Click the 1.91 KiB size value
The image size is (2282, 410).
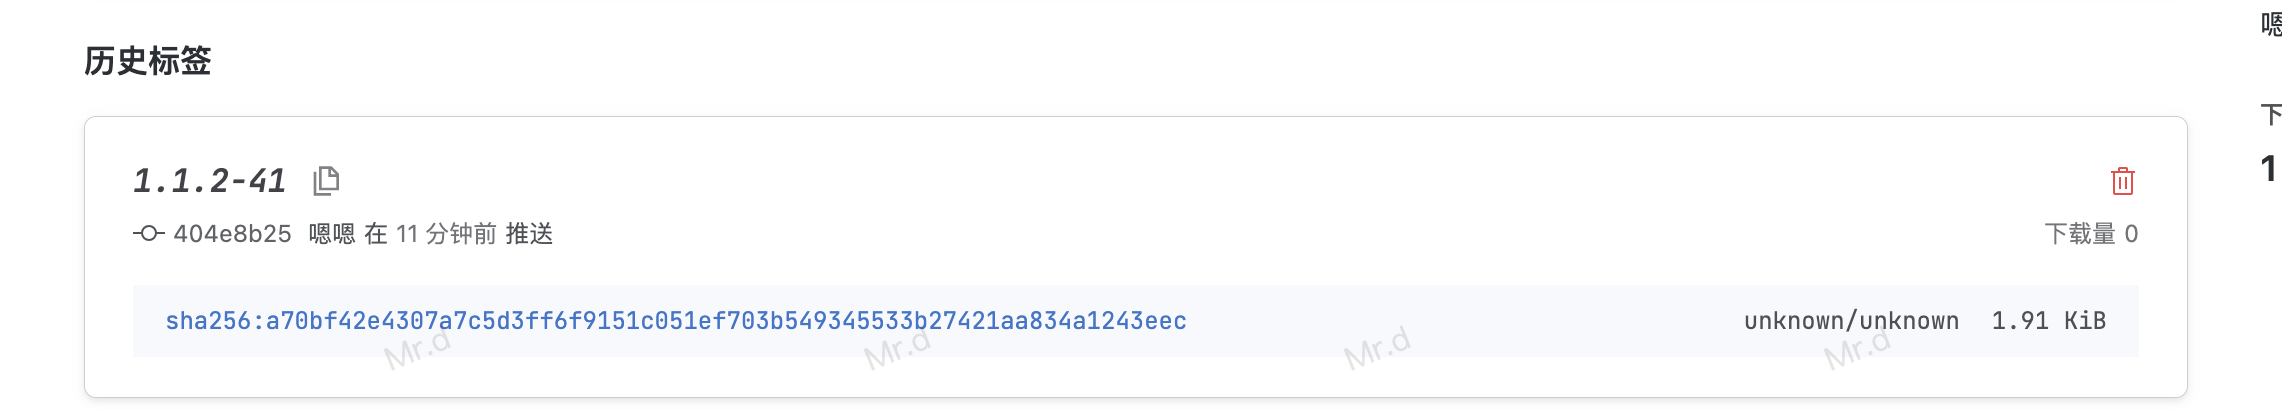[2048, 321]
